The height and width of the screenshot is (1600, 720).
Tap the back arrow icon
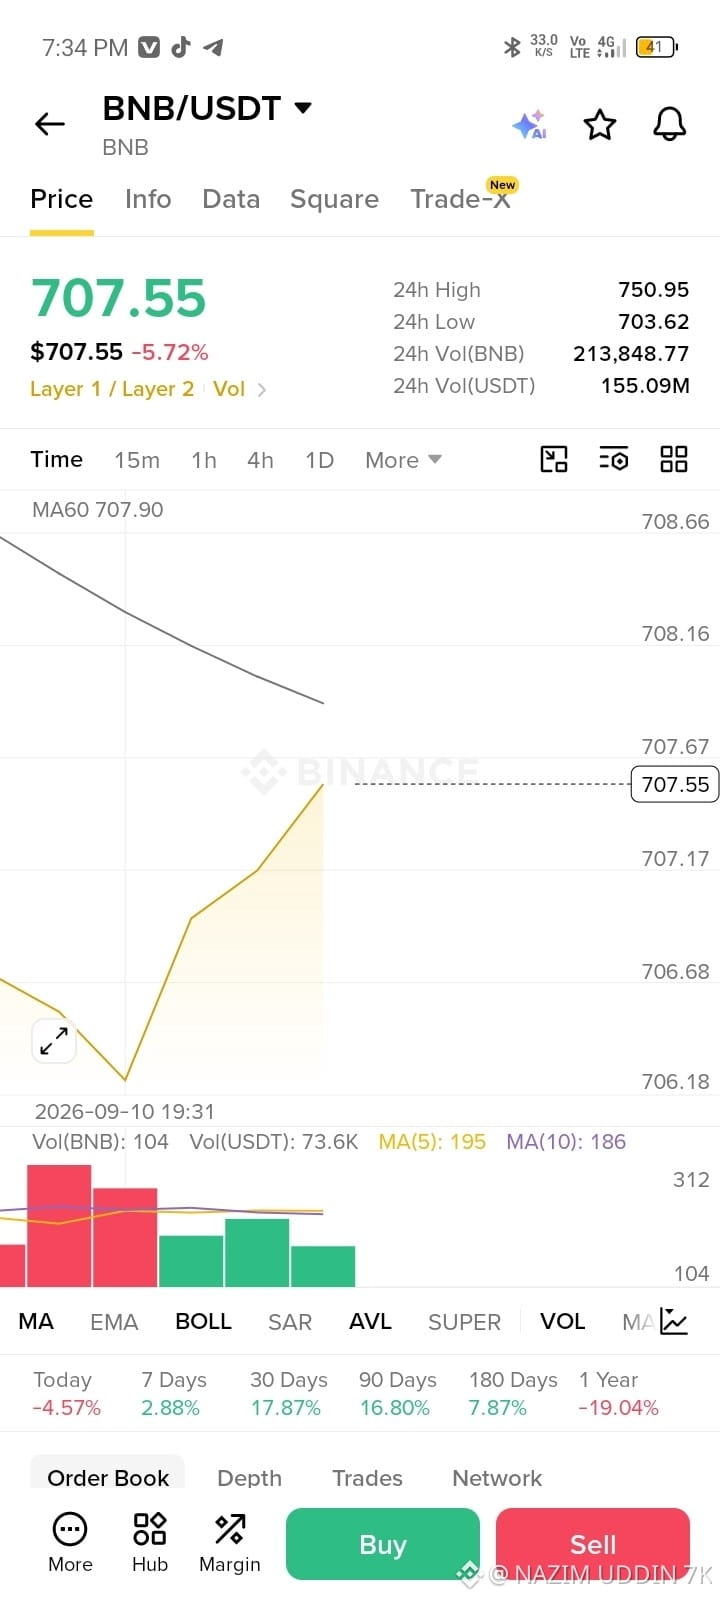click(50, 124)
